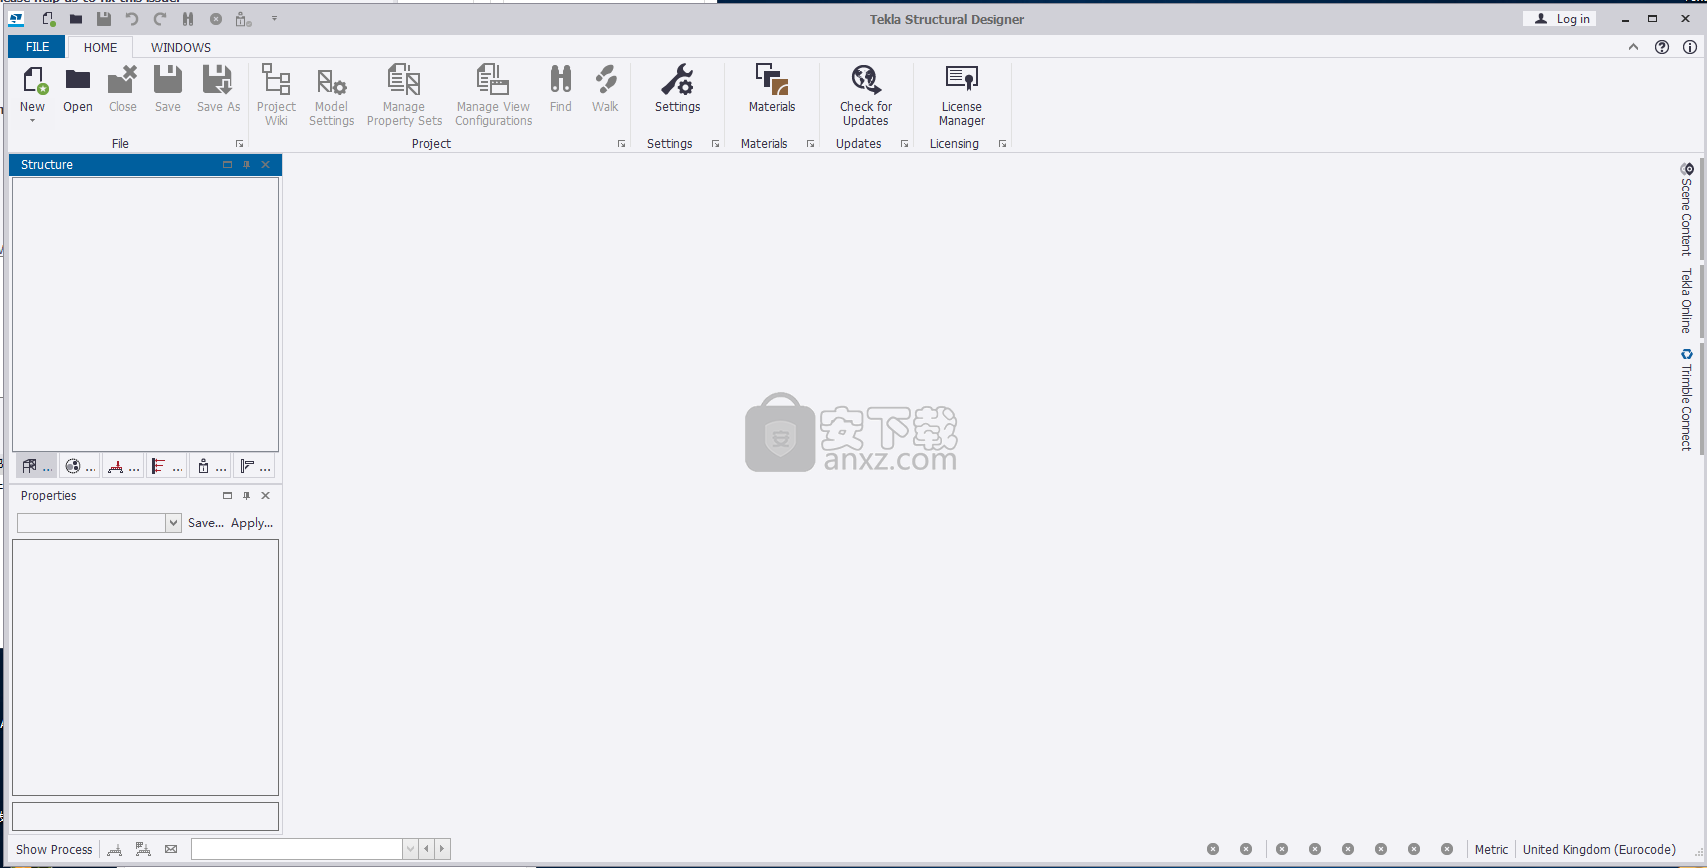
Task: Switch to the WINDOWS ribbon tab
Action: [181, 47]
